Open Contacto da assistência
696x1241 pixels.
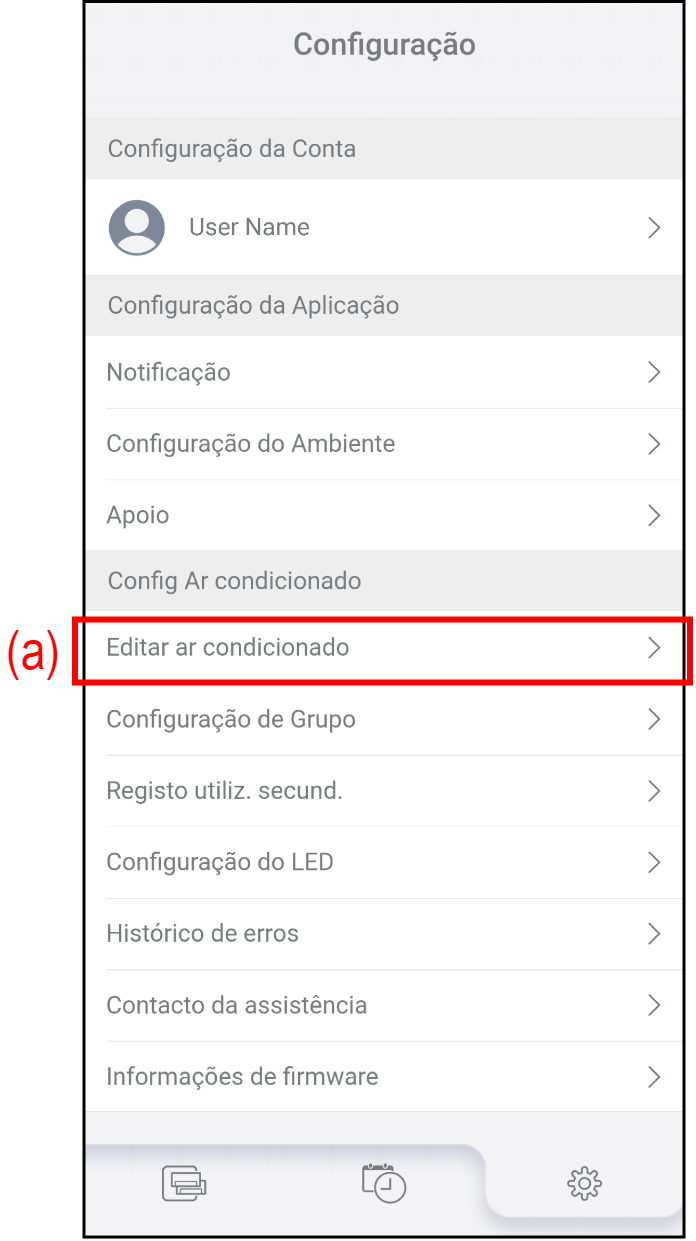pyautogui.click(x=237, y=1005)
